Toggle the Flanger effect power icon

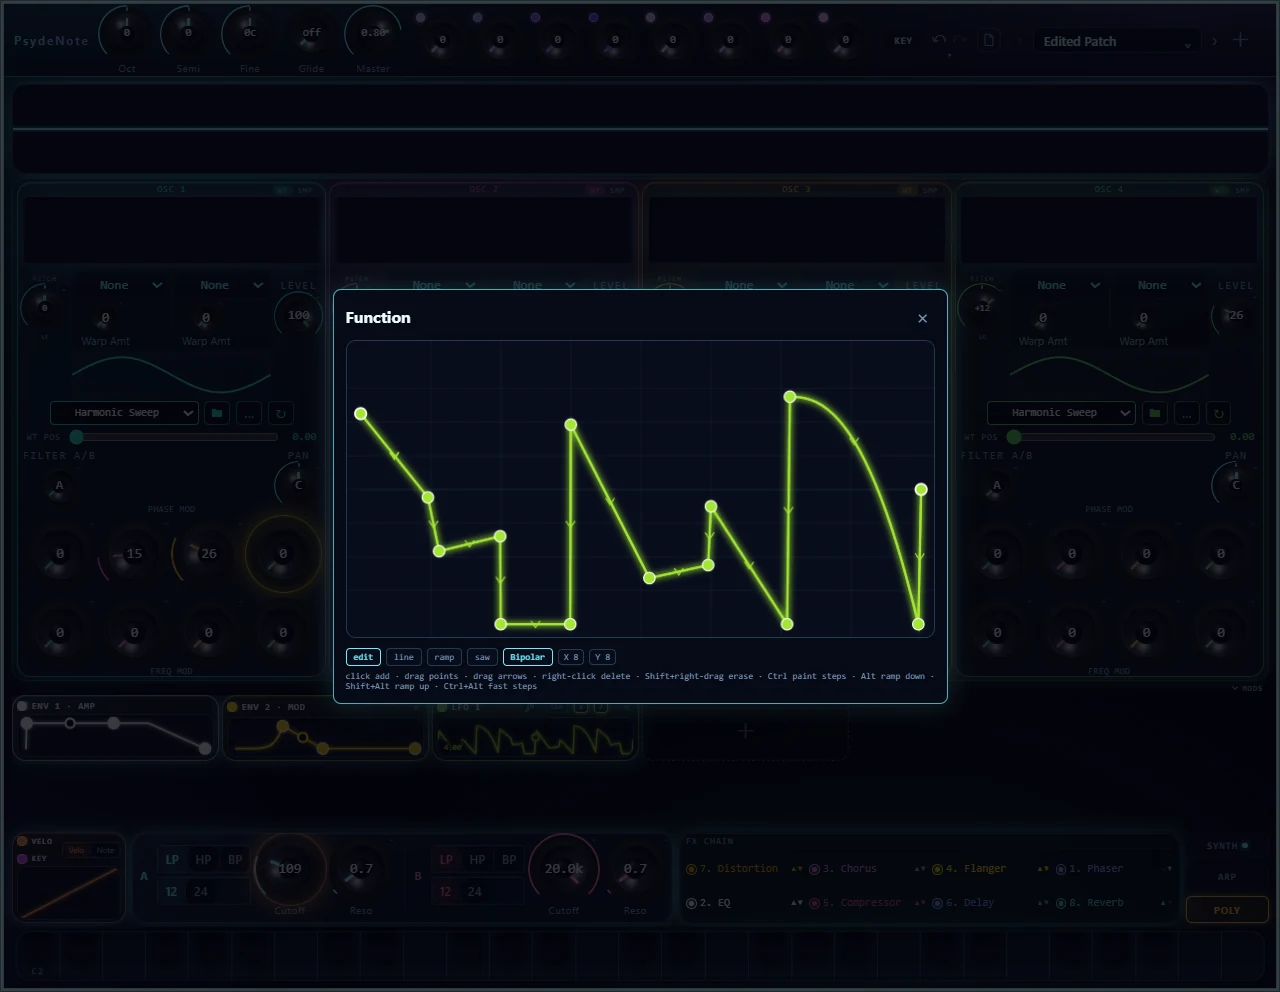(x=937, y=869)
